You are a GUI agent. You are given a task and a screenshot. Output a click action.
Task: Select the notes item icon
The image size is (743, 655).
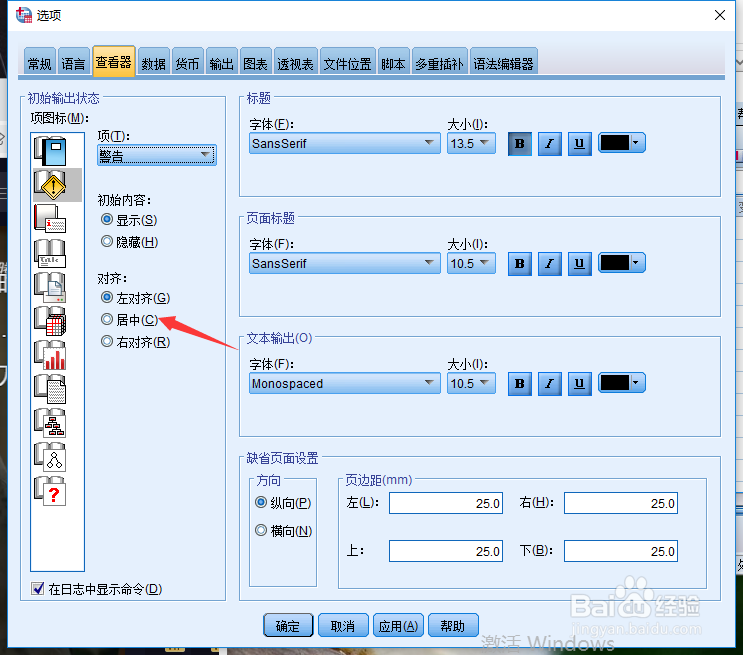tap(51, 218)
